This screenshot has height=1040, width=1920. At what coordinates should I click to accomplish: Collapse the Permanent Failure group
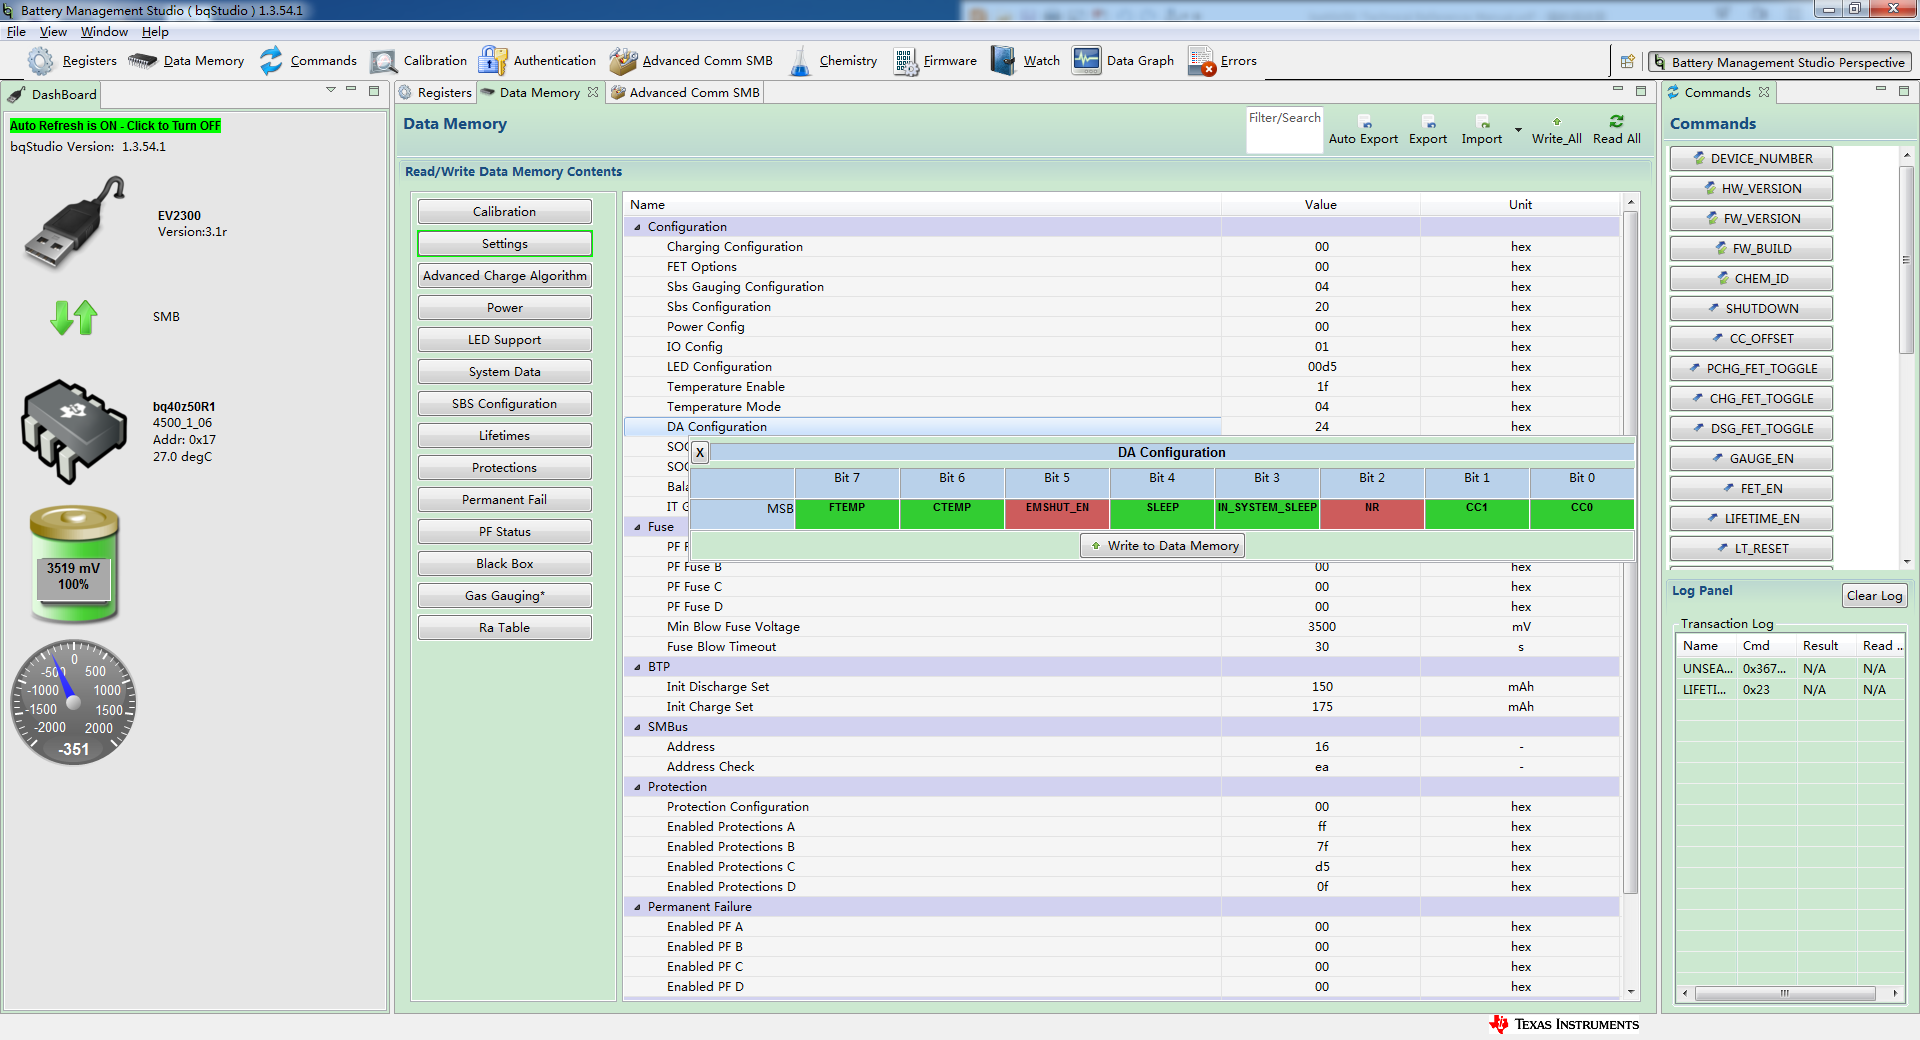coord(637,907)
